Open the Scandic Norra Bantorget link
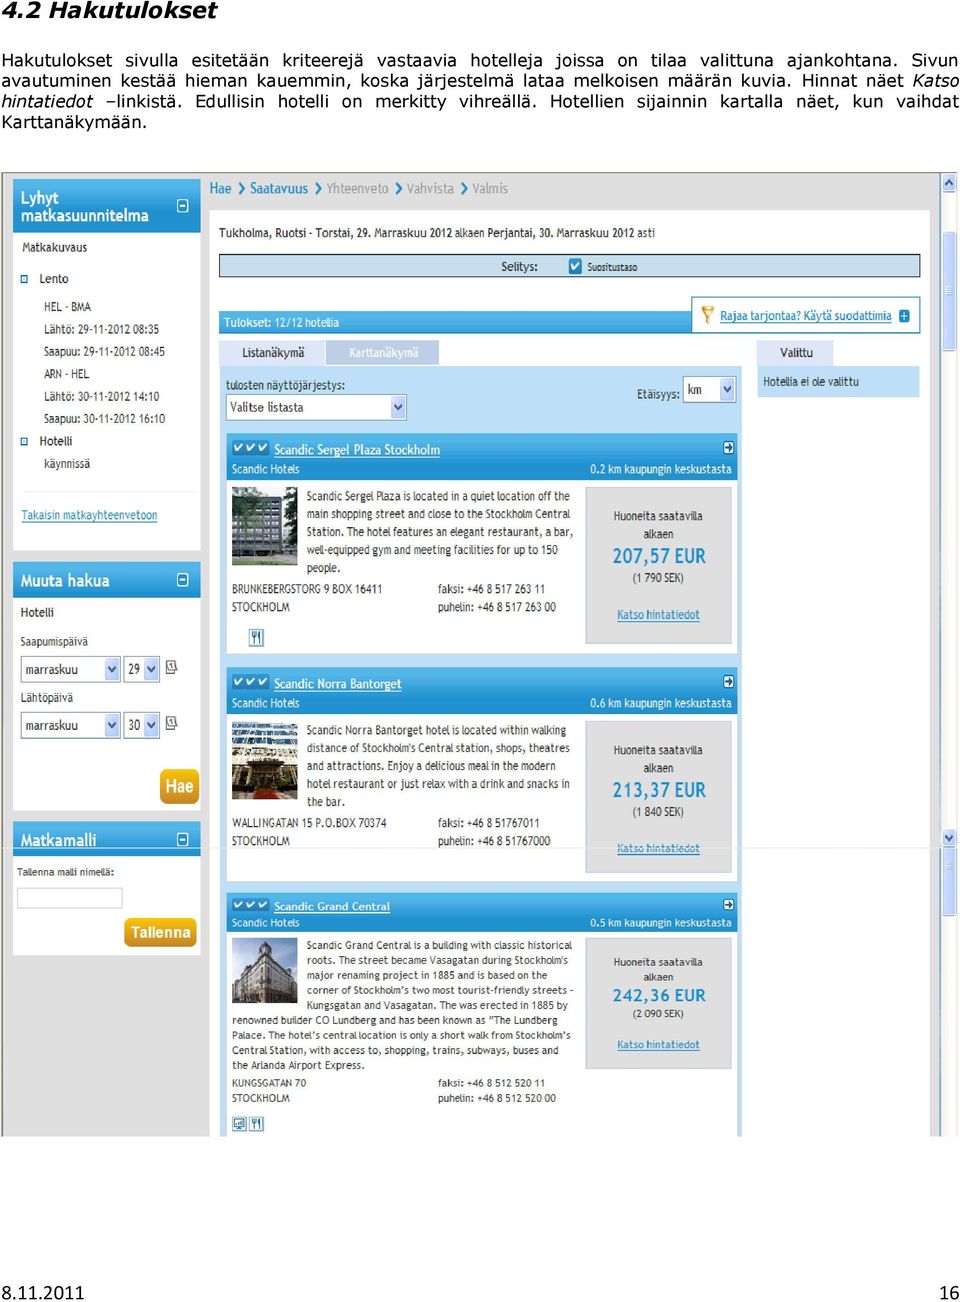Viewport: 960px width, 1302px height. pos(338,684)
